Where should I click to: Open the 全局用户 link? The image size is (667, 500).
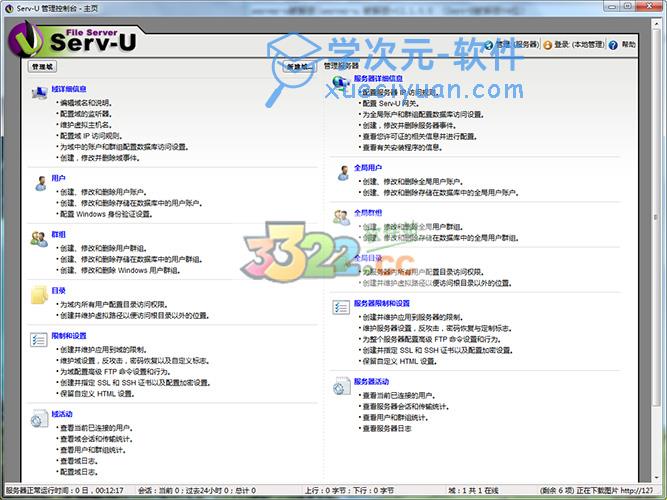(x=368, y=168)
